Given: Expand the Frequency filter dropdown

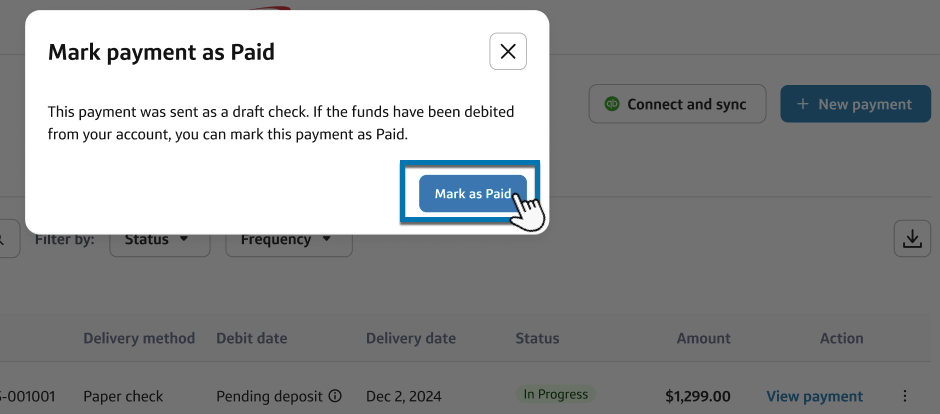Looking at the screenshot, I should 289,240.
